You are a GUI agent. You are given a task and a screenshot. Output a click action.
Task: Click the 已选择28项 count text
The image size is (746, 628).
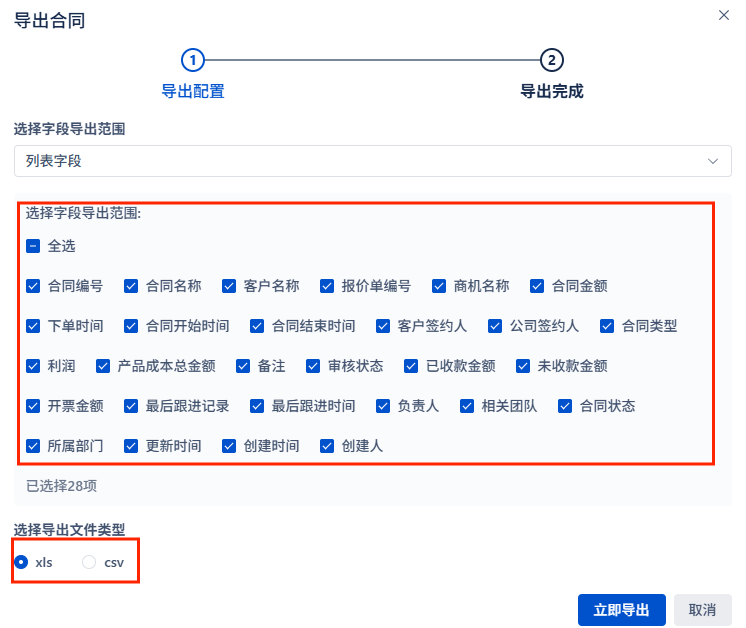61,486
